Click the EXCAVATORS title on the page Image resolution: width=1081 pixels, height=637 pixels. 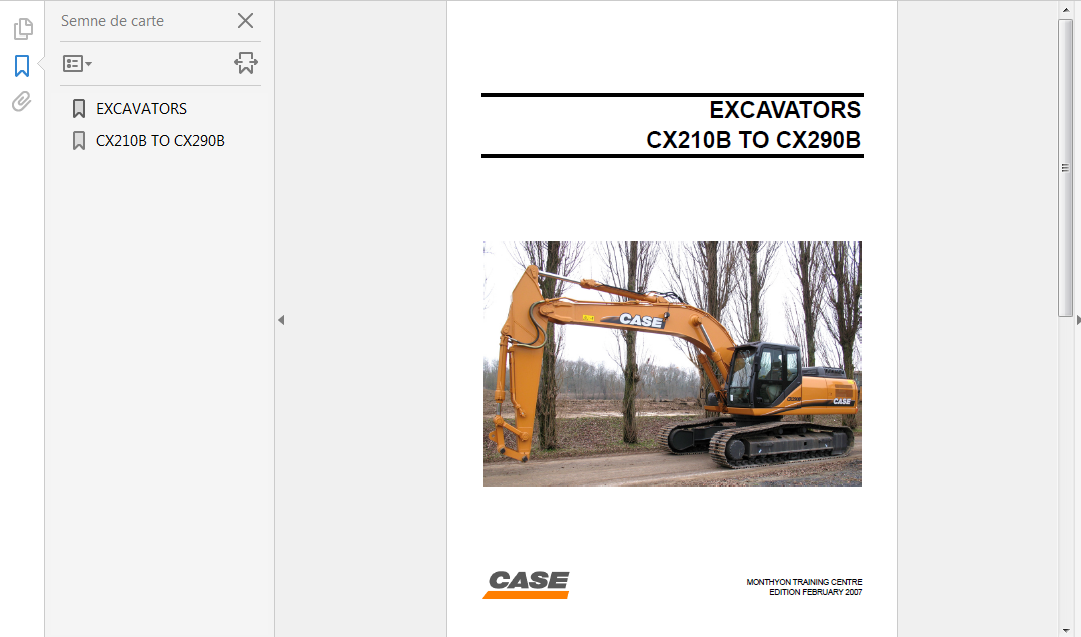(x=785, y=110)
